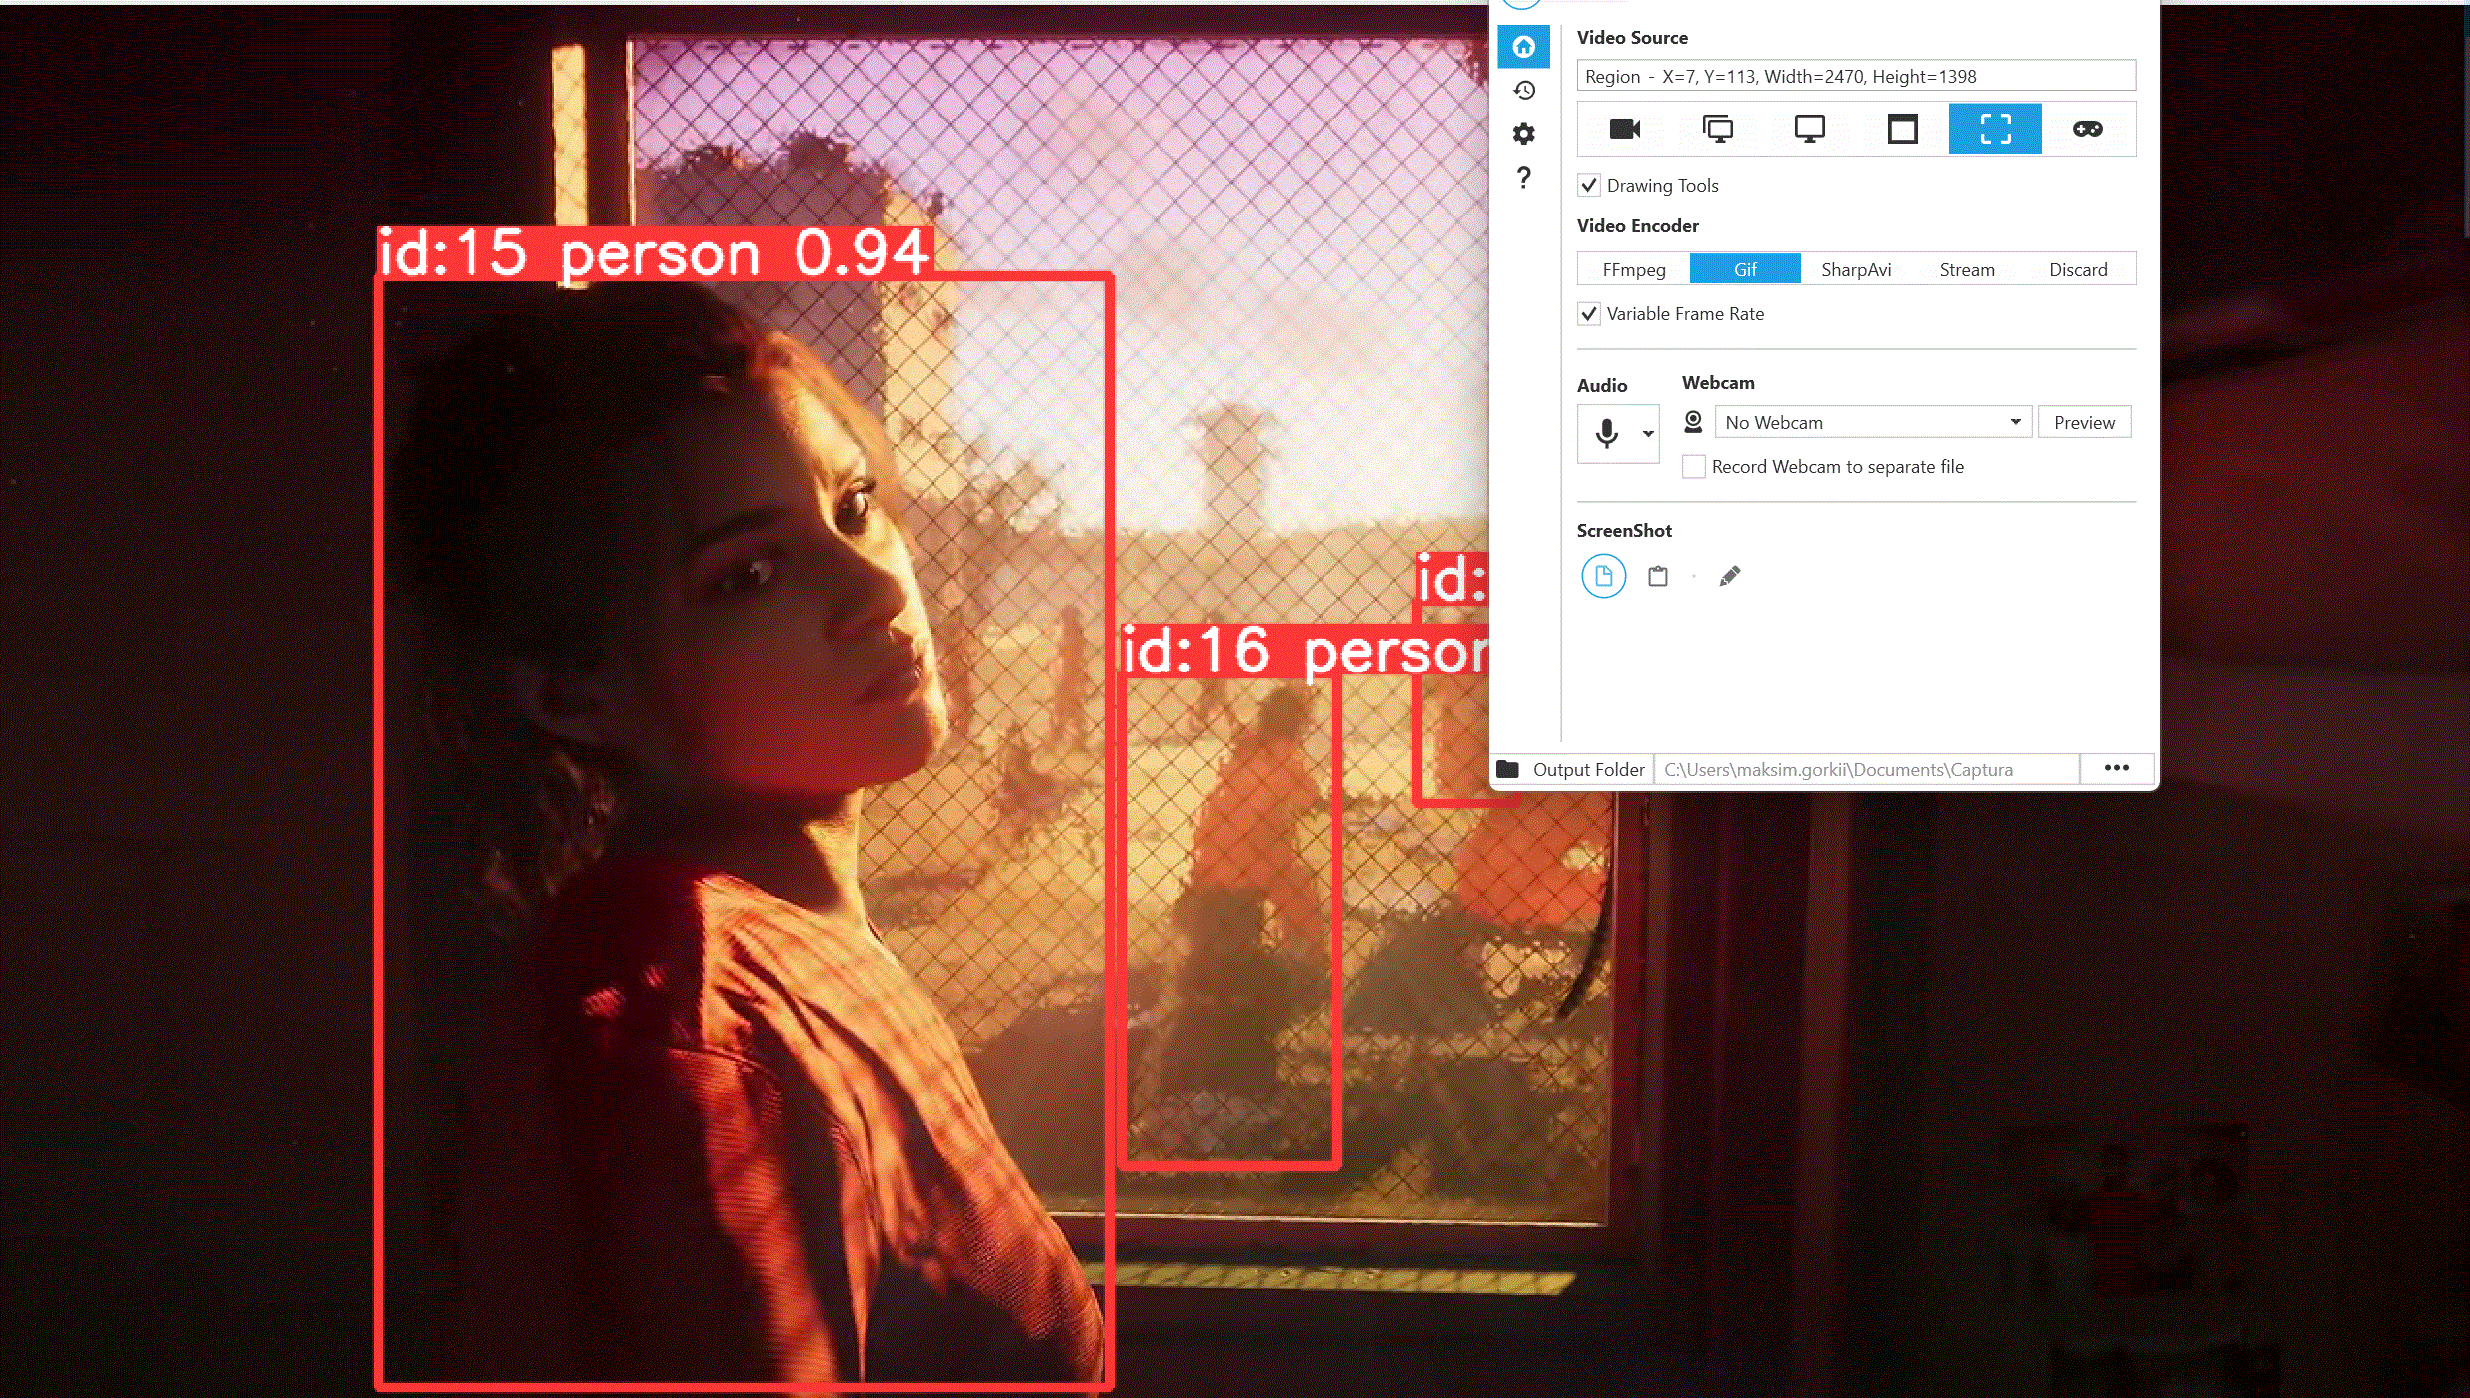This screenshot has height=1398, width=2470.
Task: Click the Region video source field
Action: (1856, 76)
